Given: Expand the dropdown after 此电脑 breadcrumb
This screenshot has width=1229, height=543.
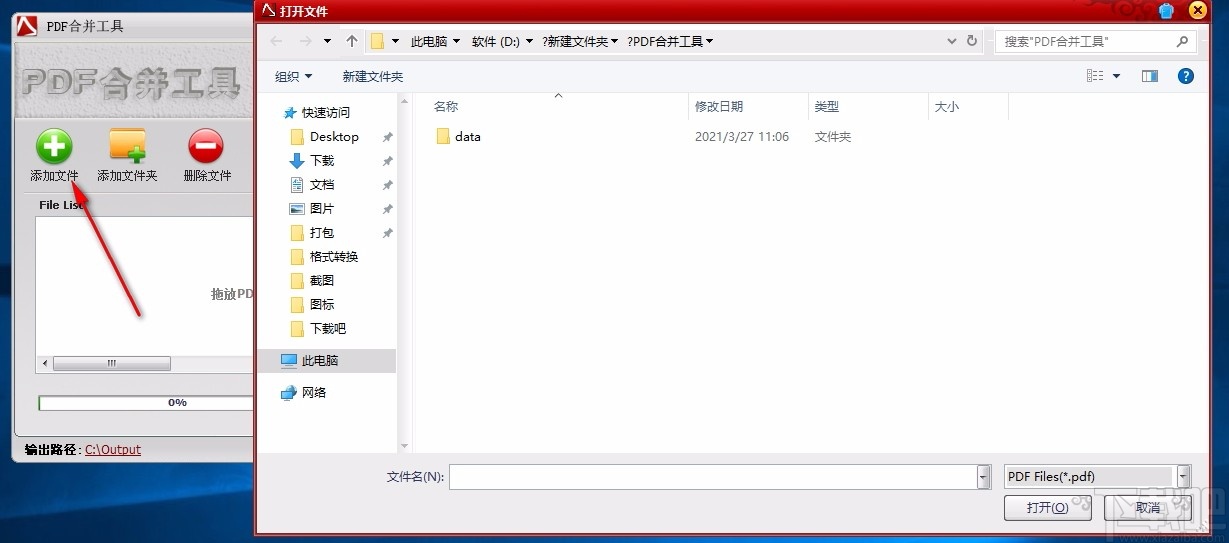Looking at the screenshot, I should tap(456, 42).
